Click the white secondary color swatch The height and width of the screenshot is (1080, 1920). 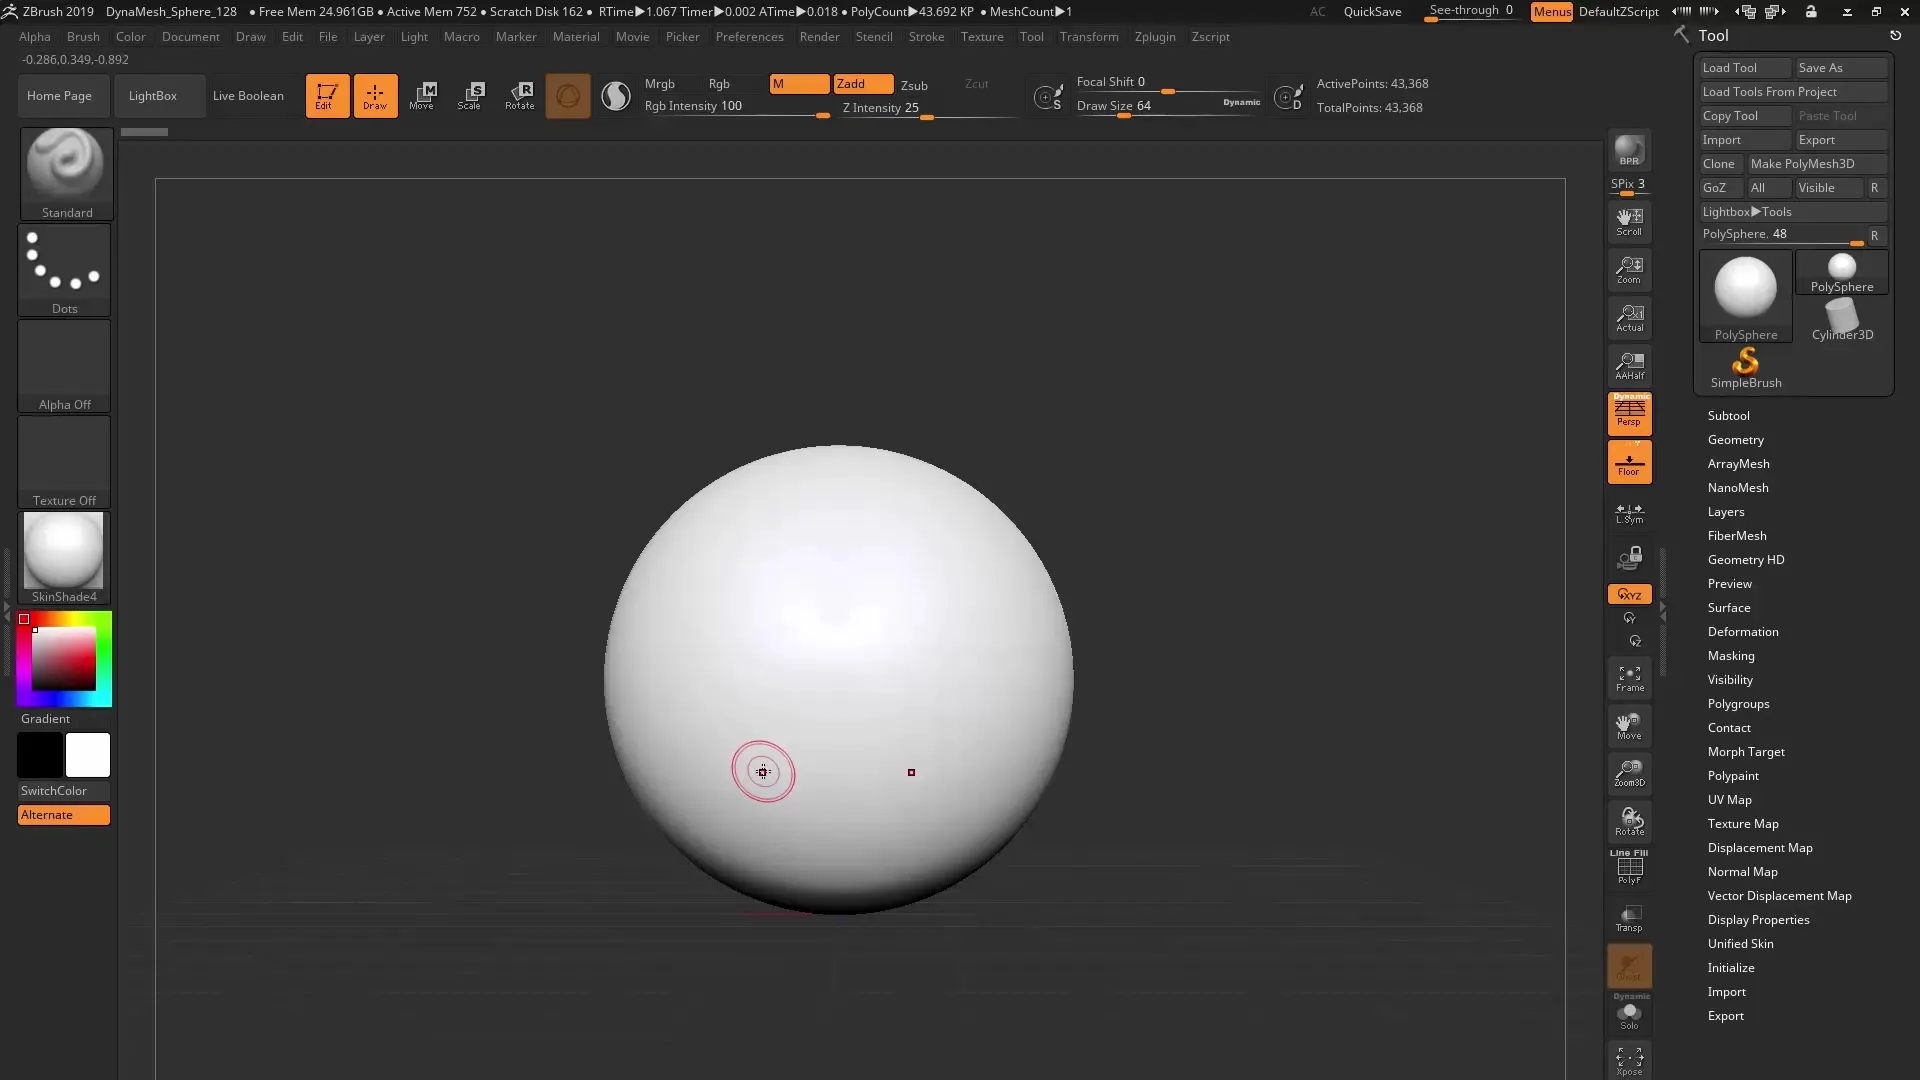(x=88, y=755)
